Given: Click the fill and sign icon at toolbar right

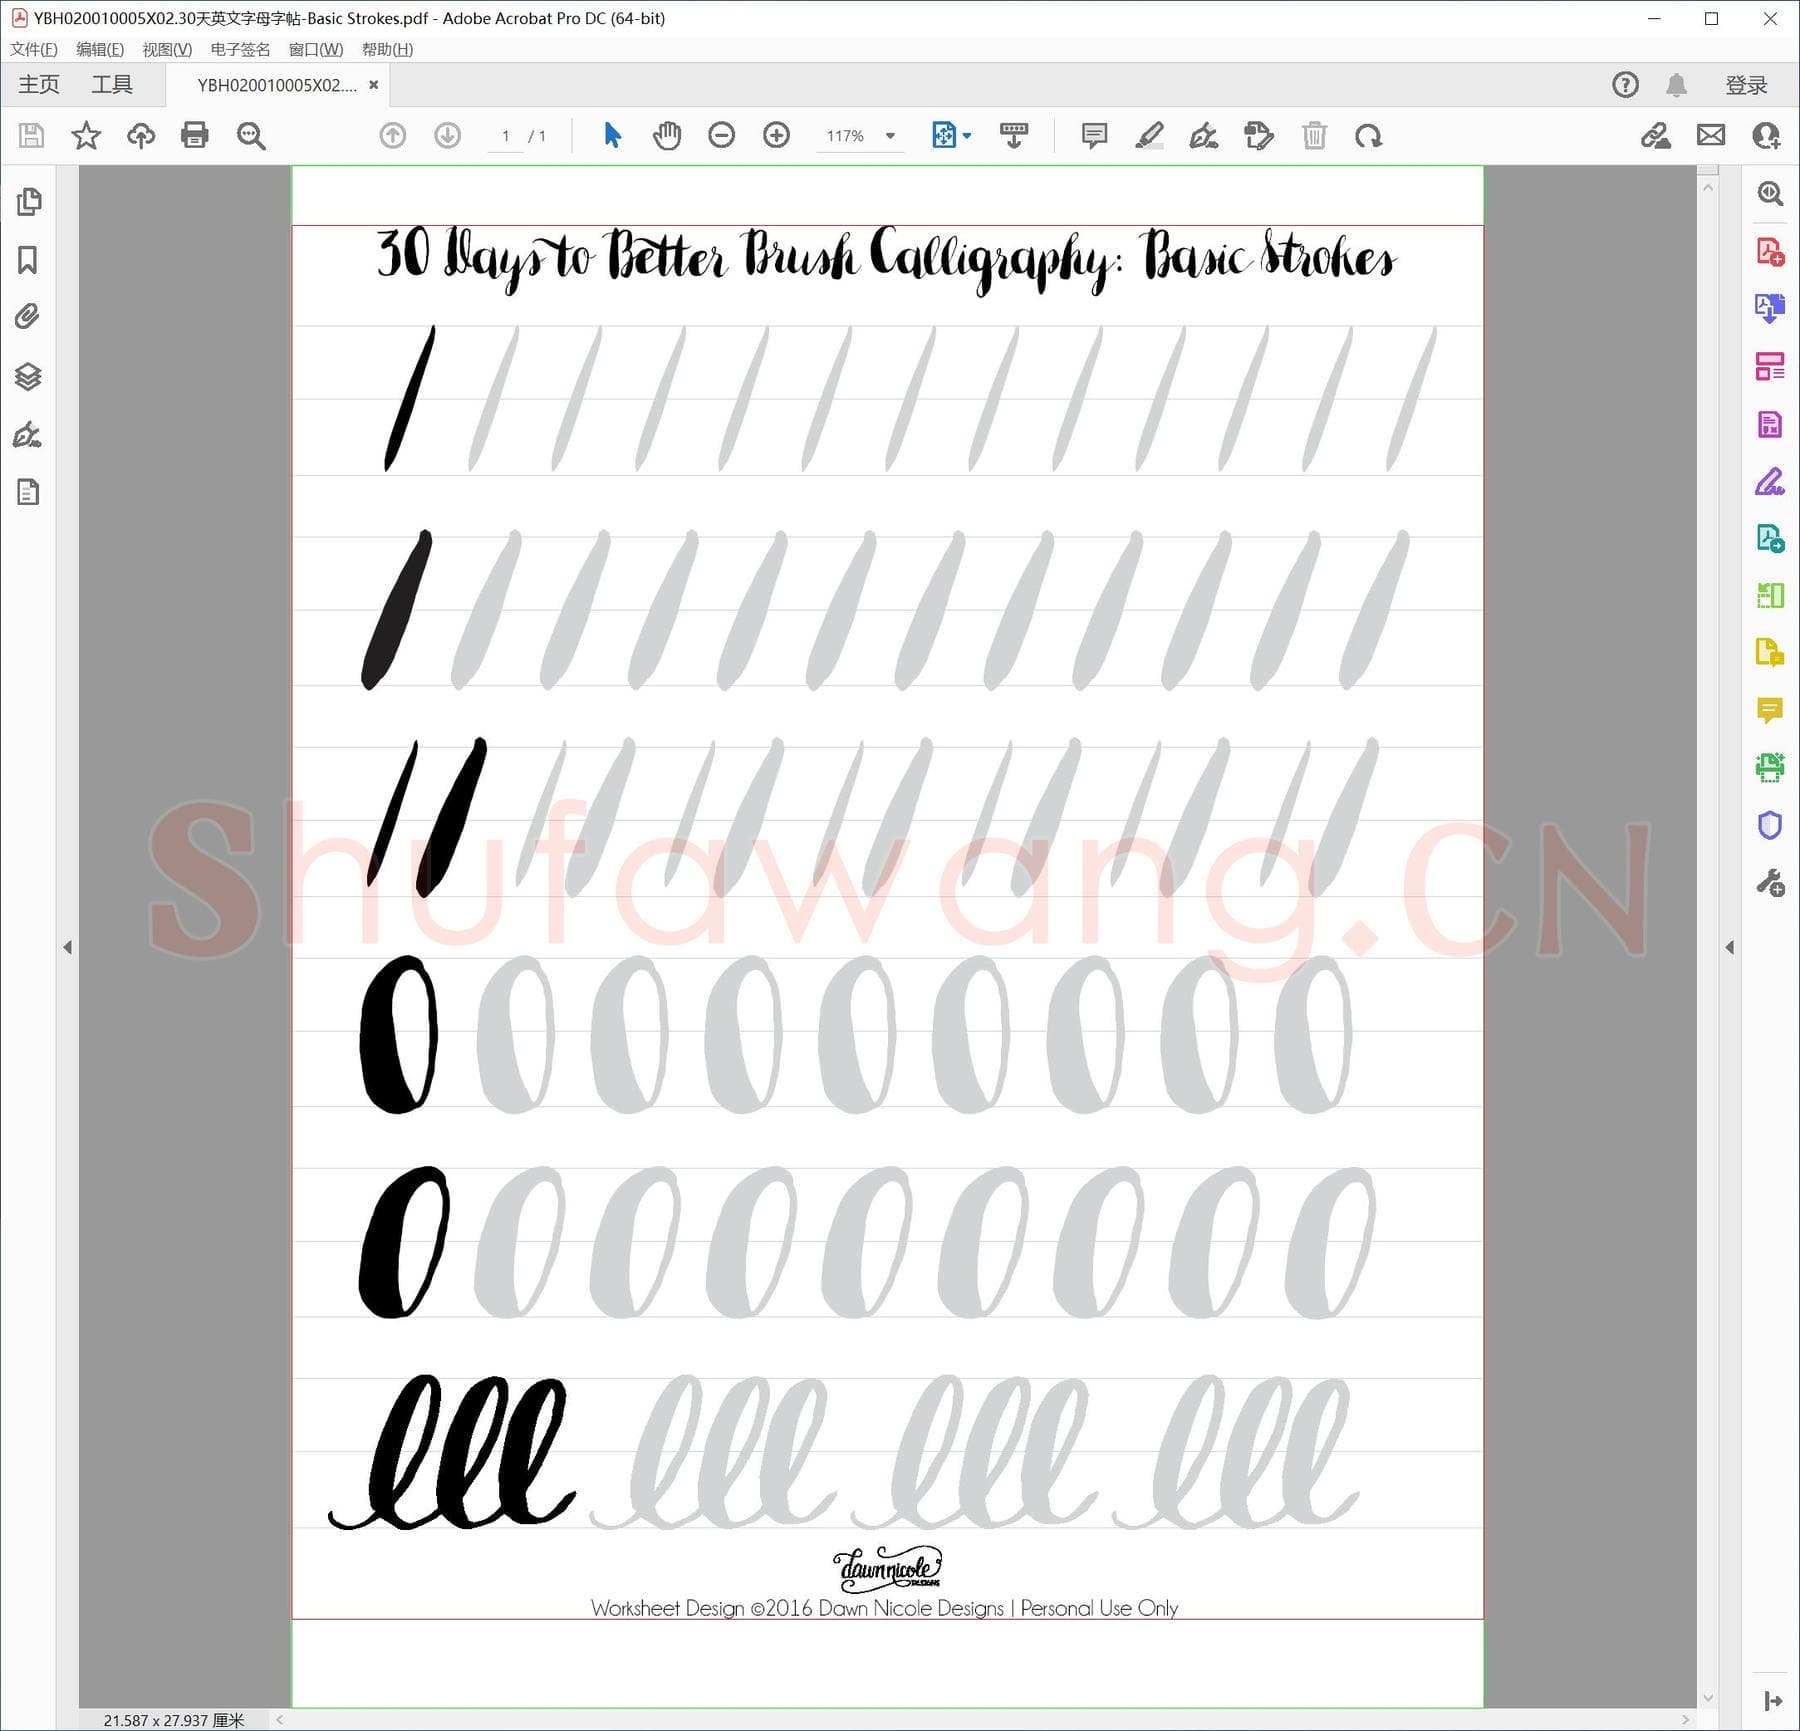Looking at the screenshot, I should click(1656, 135).
